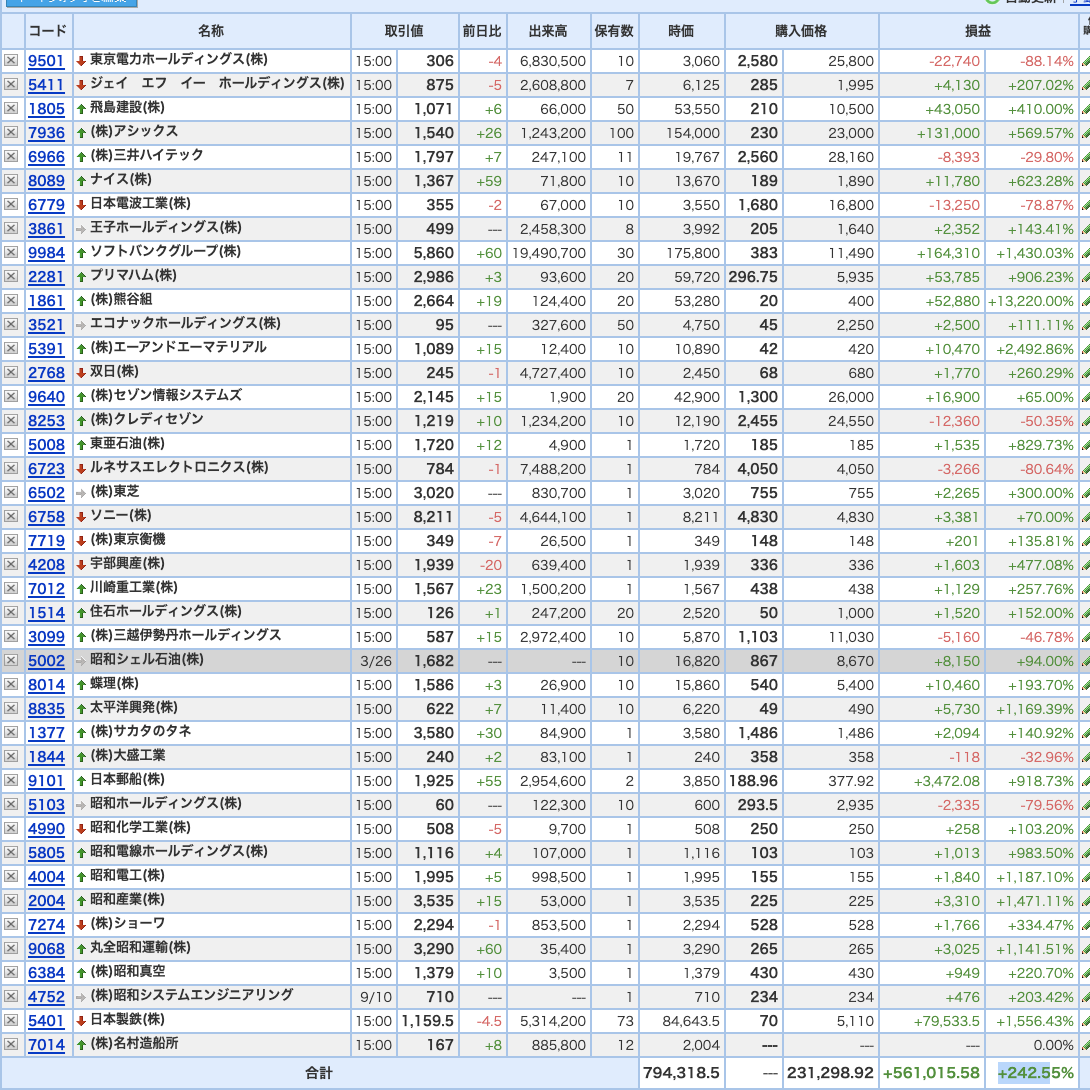Click the 購入価格 column header
This screenshot has width=1090, height=1090.
click(x=802, y=31)
